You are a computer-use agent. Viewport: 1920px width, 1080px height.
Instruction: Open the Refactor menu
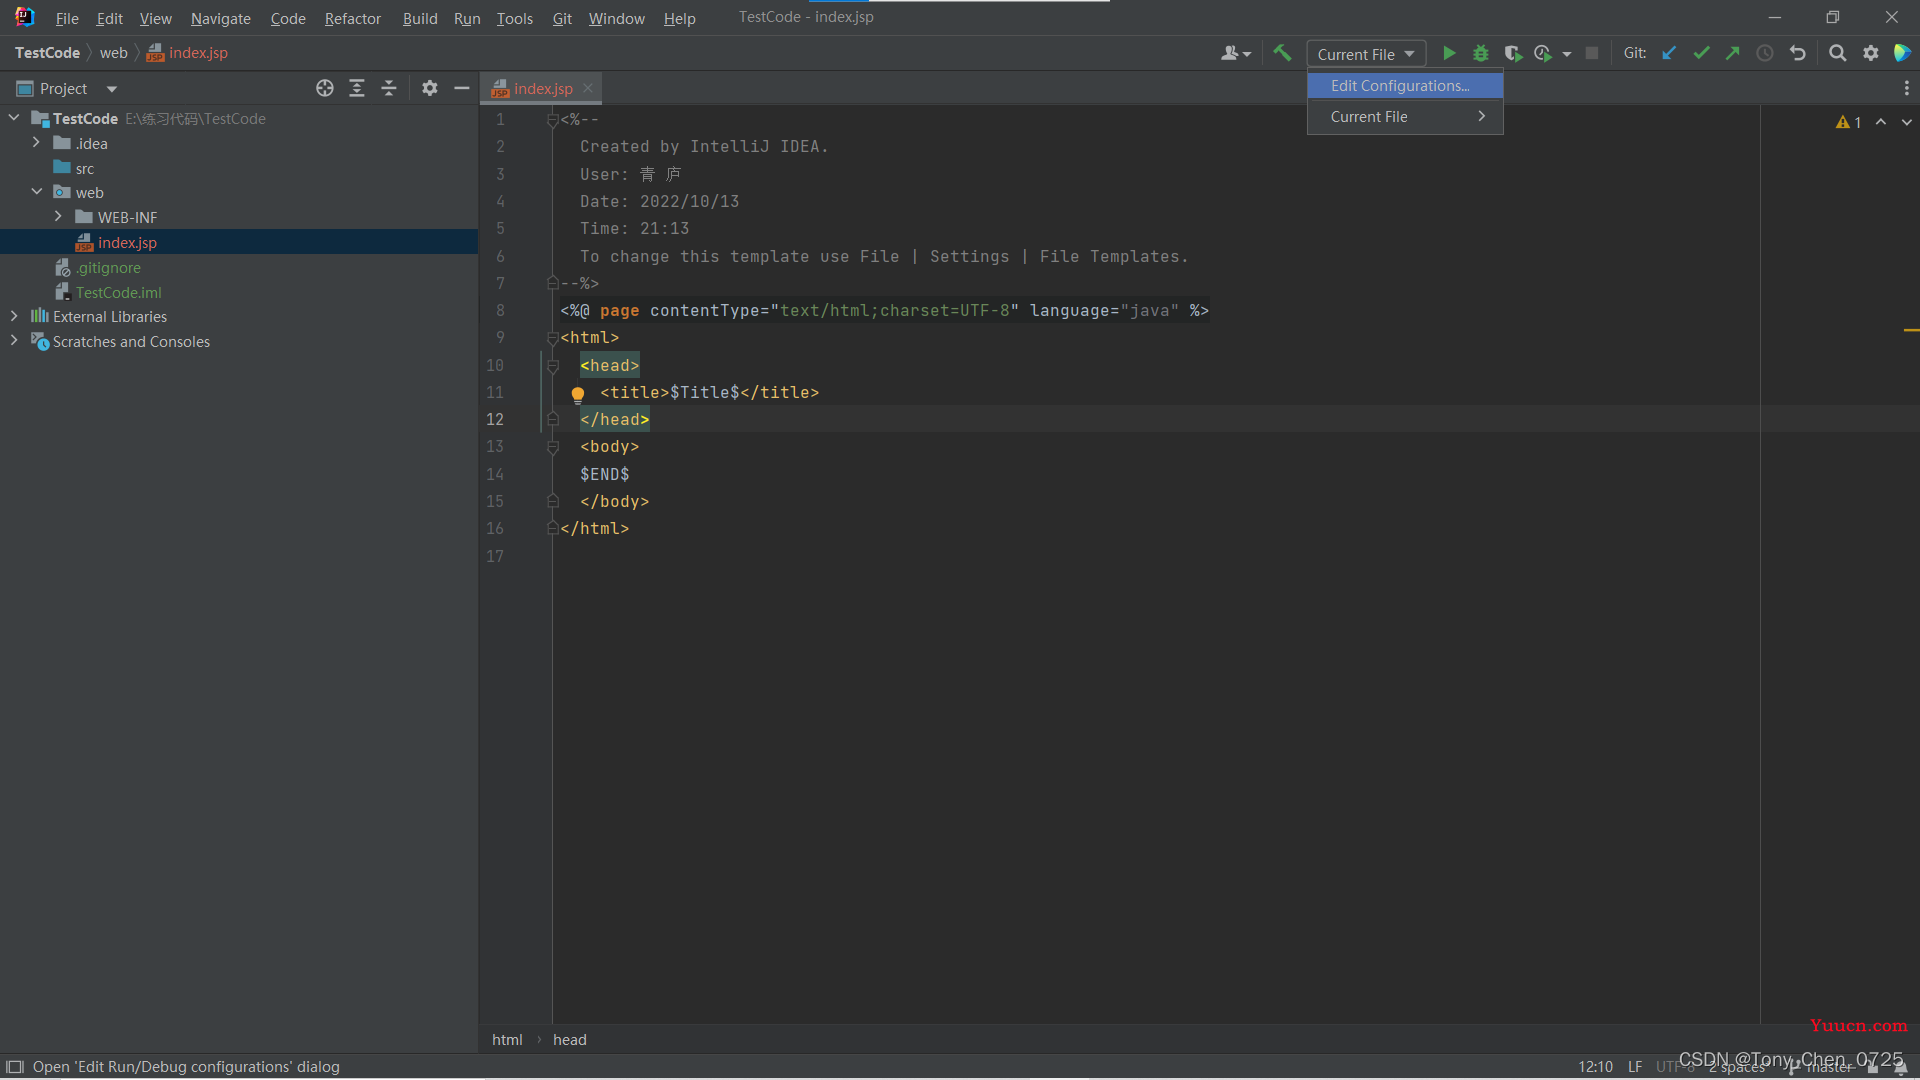tap(352, 18)
